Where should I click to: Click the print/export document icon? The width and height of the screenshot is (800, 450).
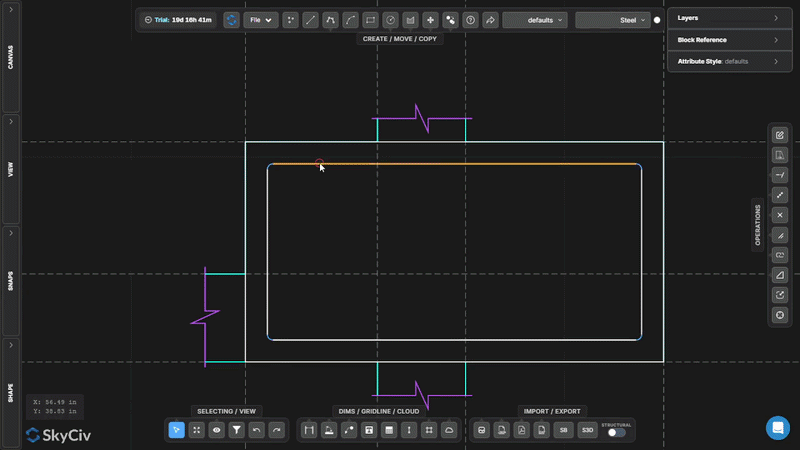pos(502,430)
